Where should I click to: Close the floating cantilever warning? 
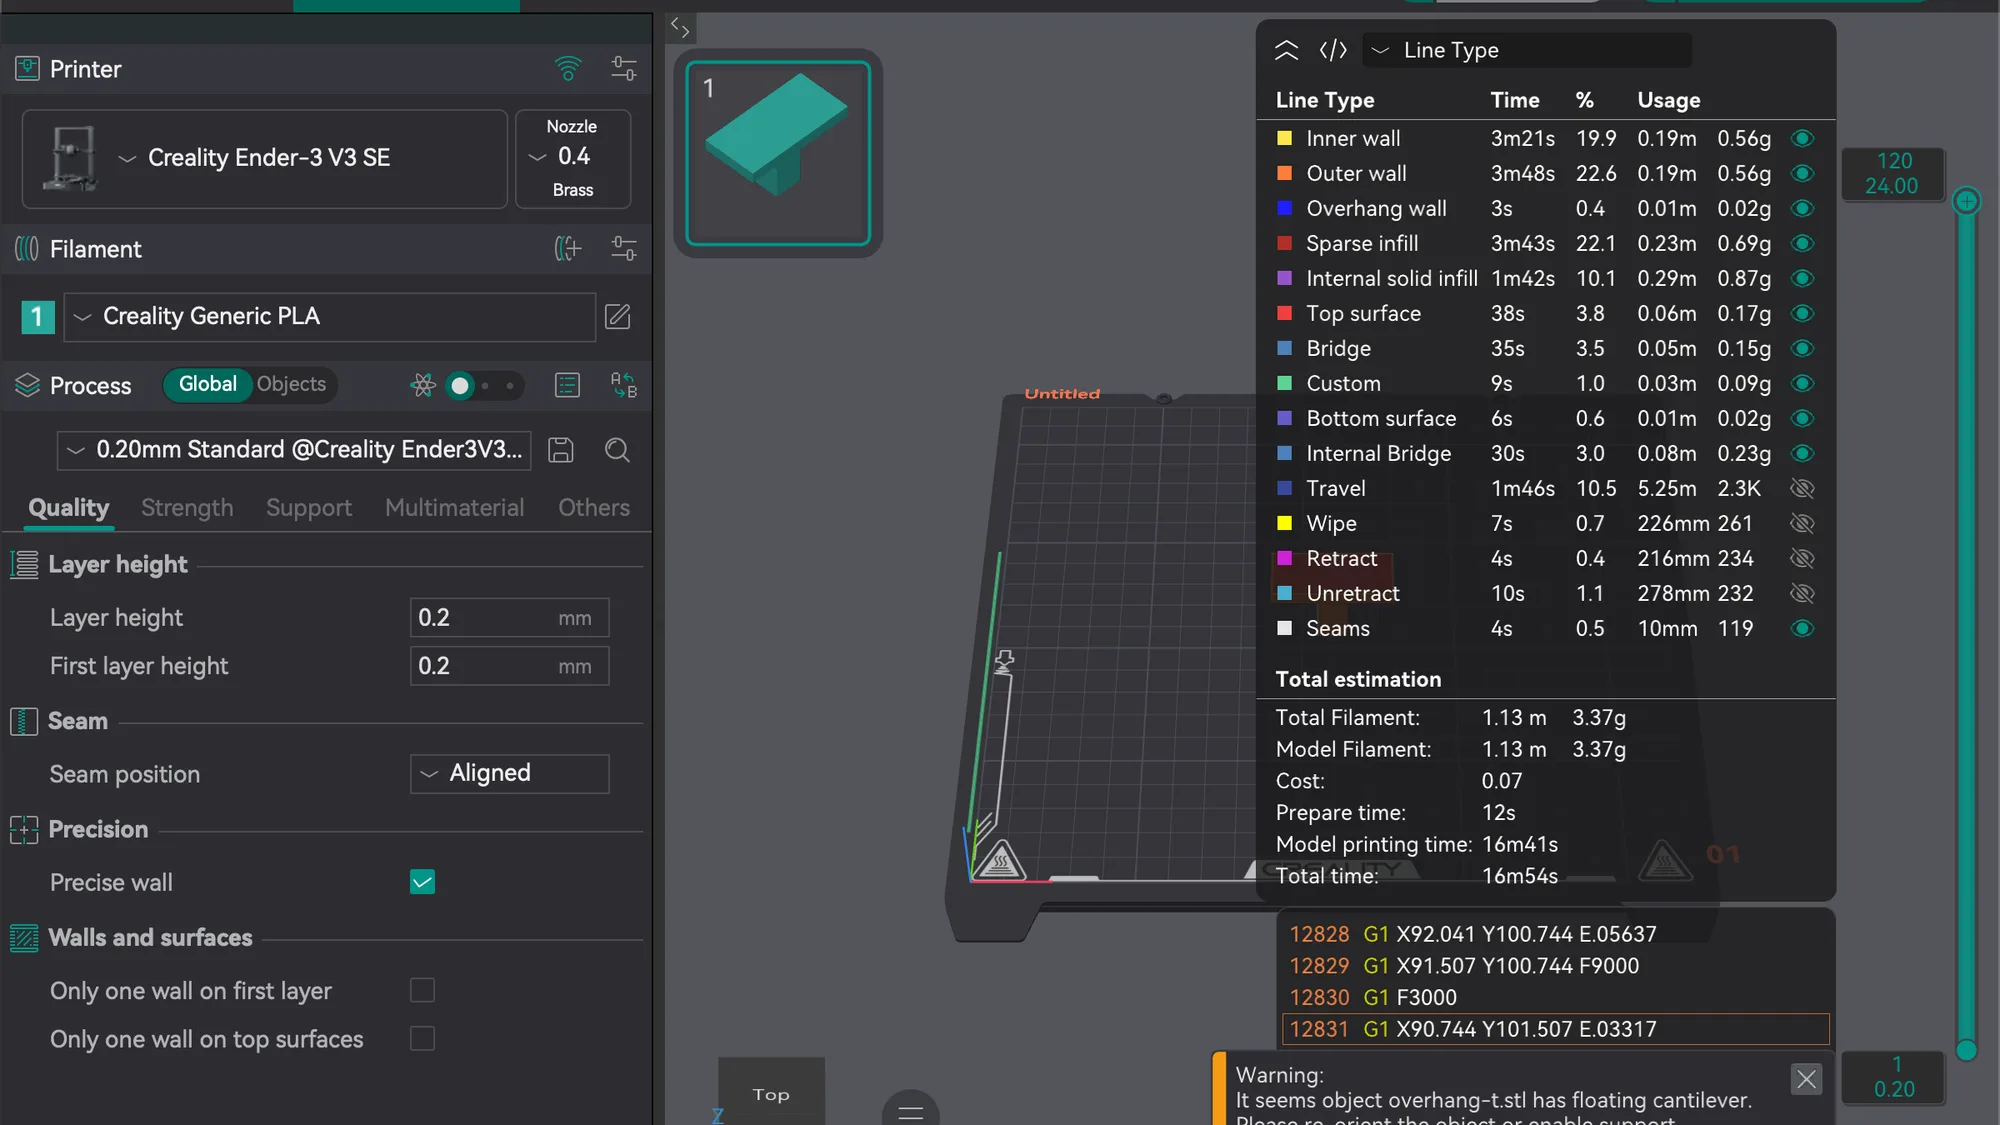[x=1806, y=1079]
